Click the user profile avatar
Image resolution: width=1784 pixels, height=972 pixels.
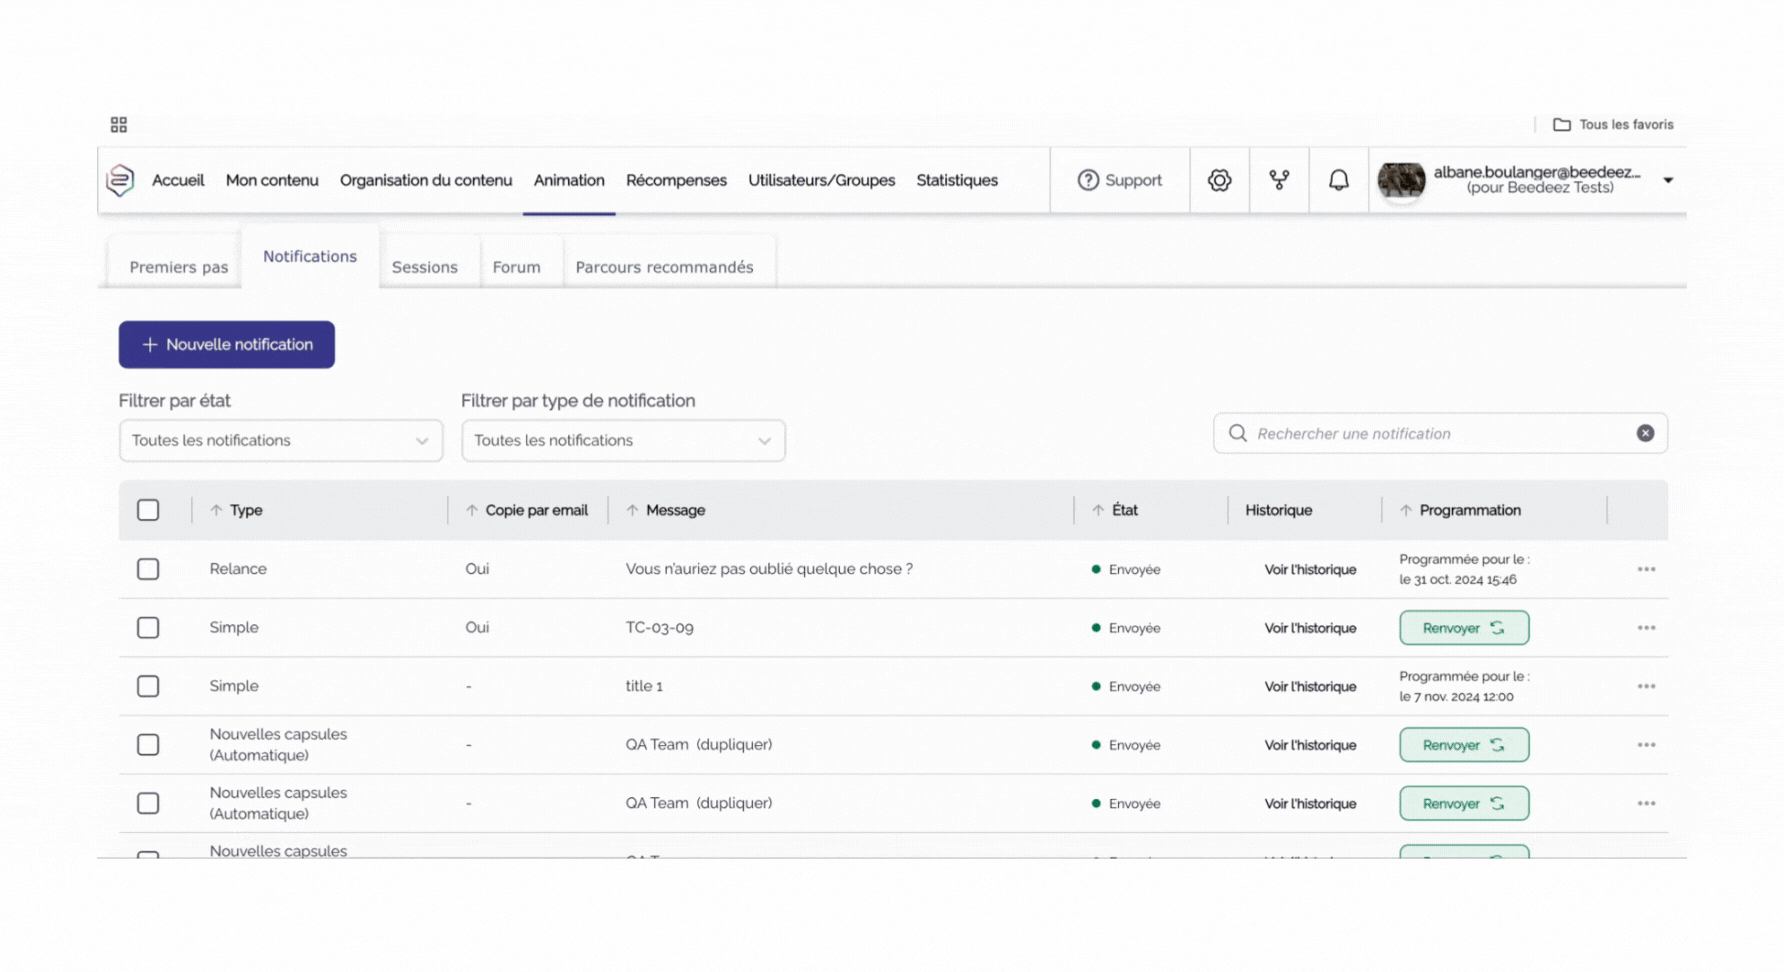click(x=1401, y=181)
